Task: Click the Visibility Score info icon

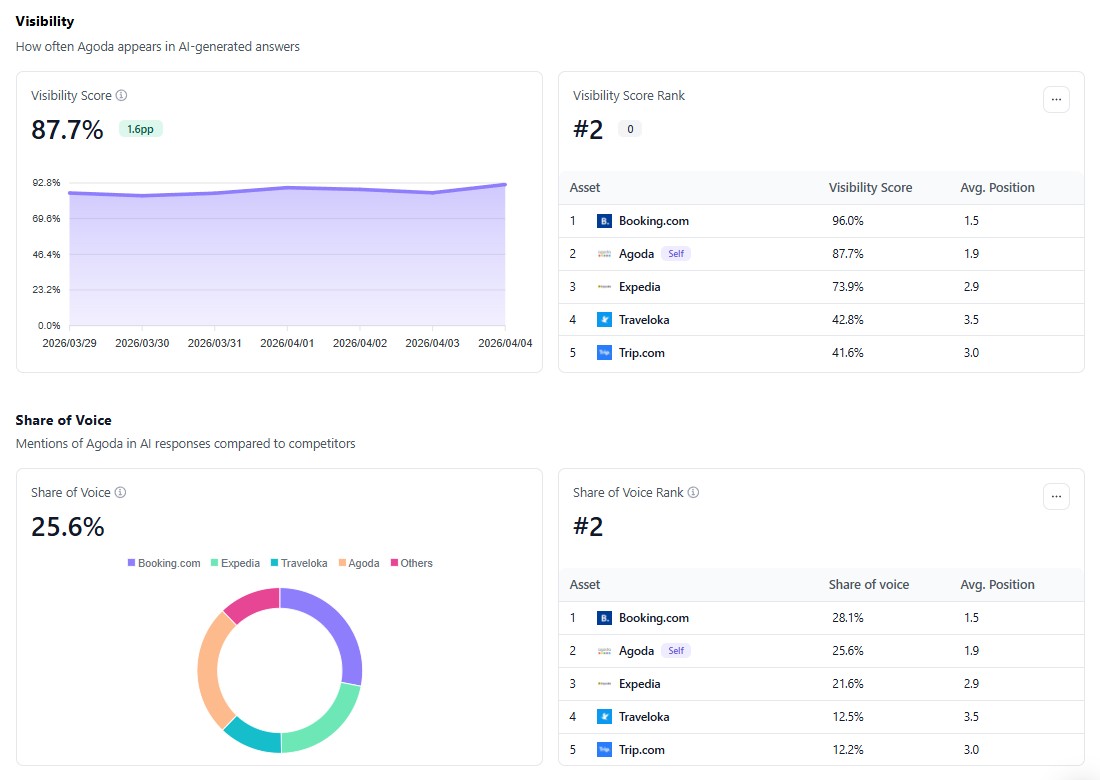Action: coord(121,95)
